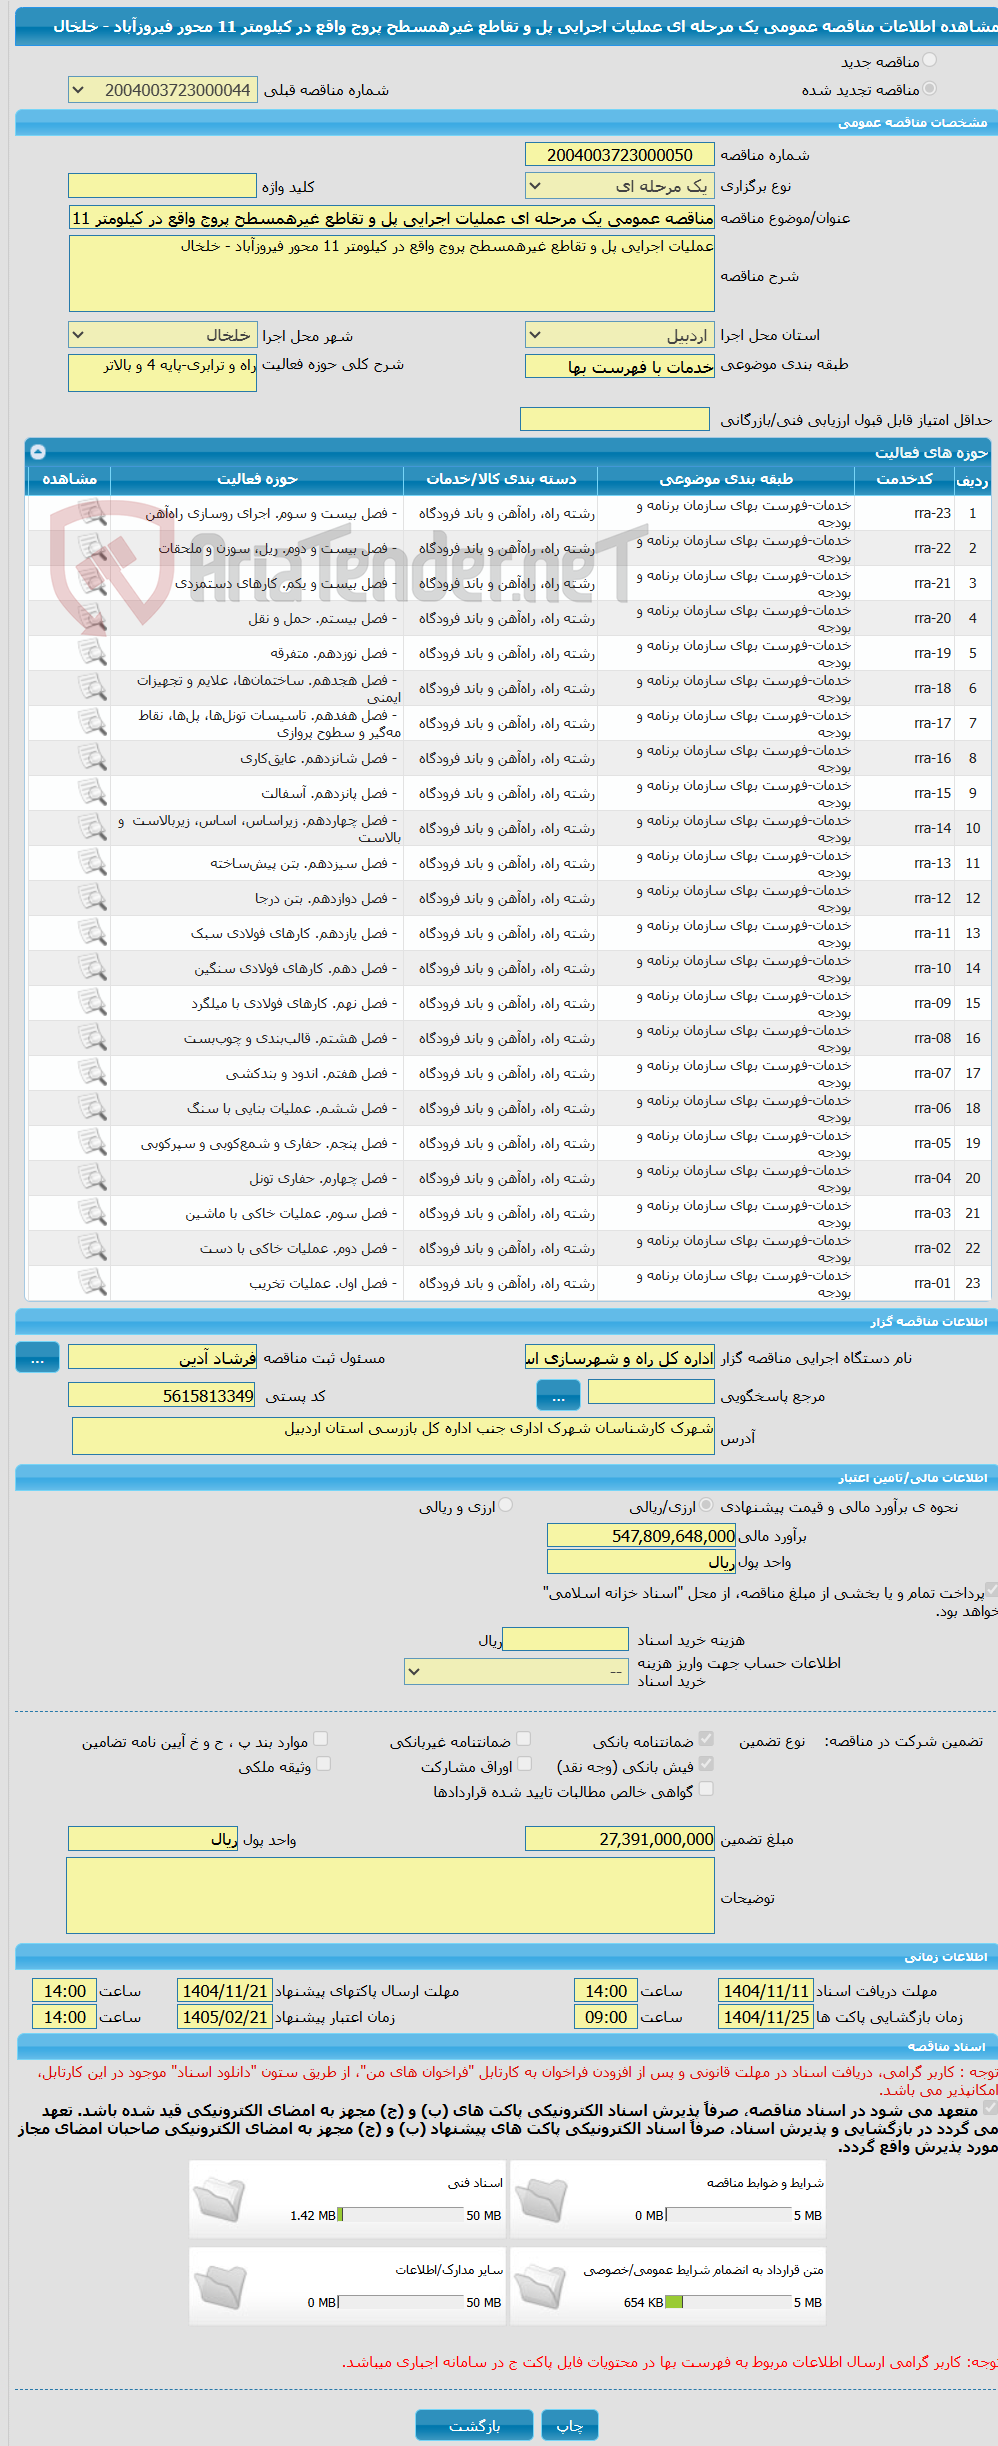Click the شرایط و ضوابط size progress bar

tap(729, 2215)
